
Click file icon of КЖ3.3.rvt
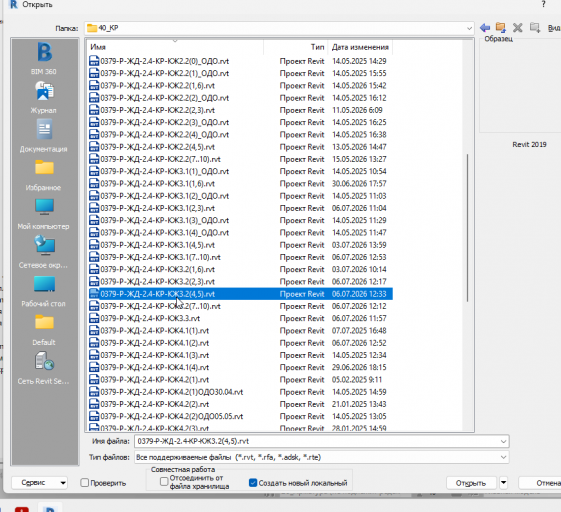tap(94, 318)
